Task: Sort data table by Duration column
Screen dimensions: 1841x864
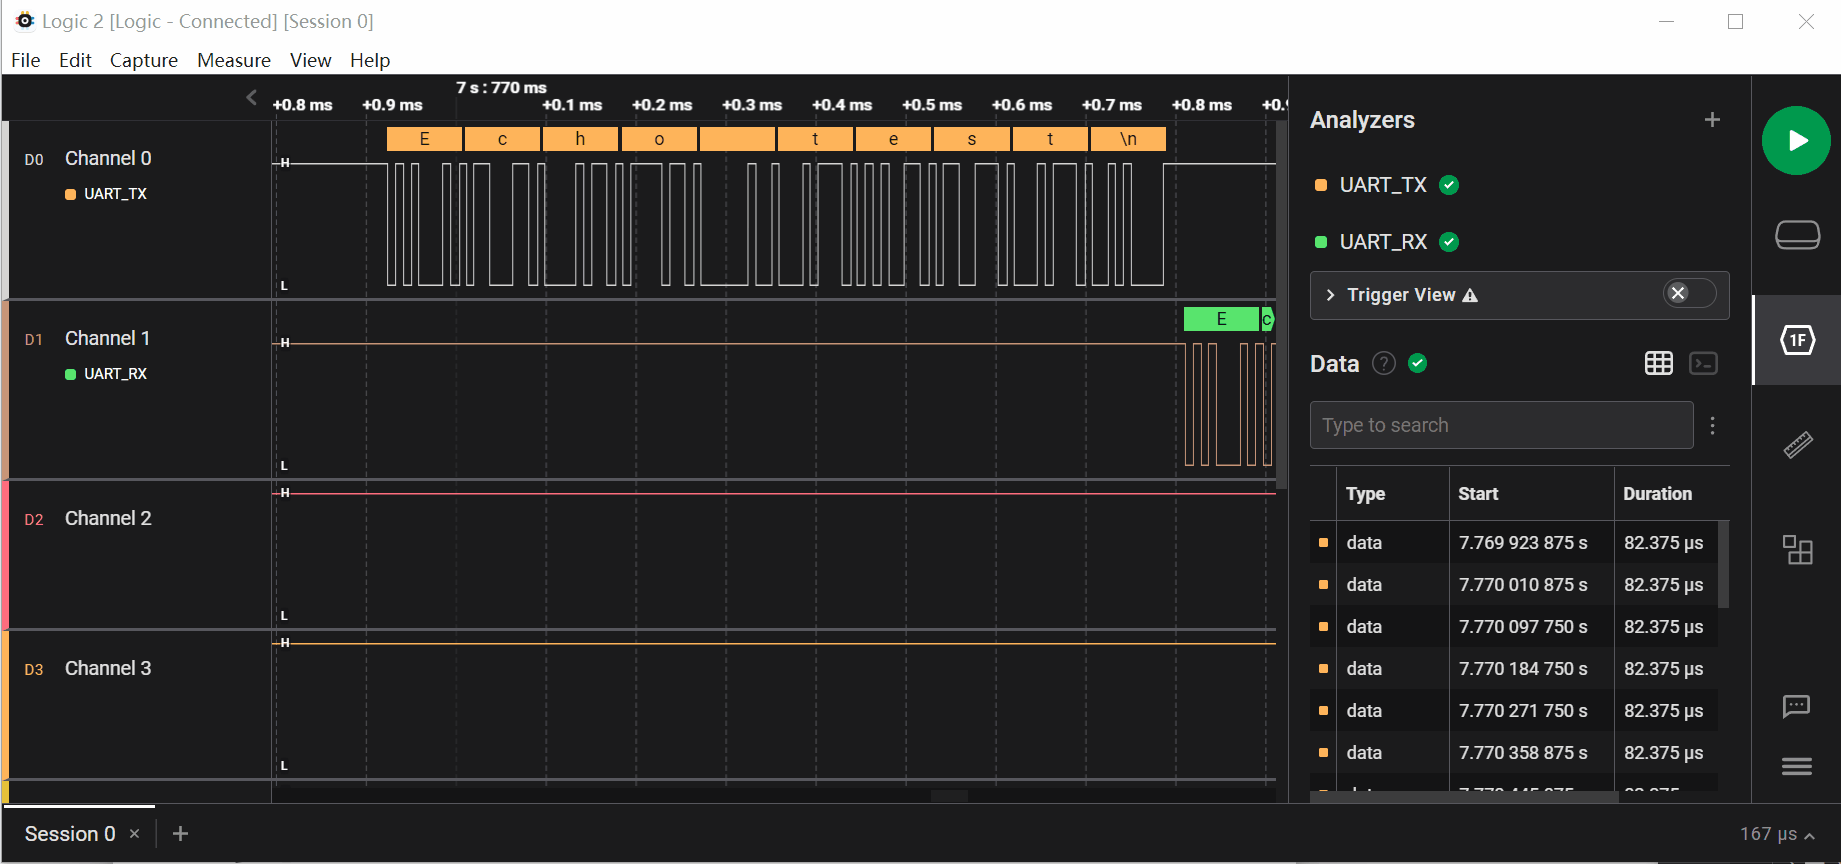Action: point(1657,494)
